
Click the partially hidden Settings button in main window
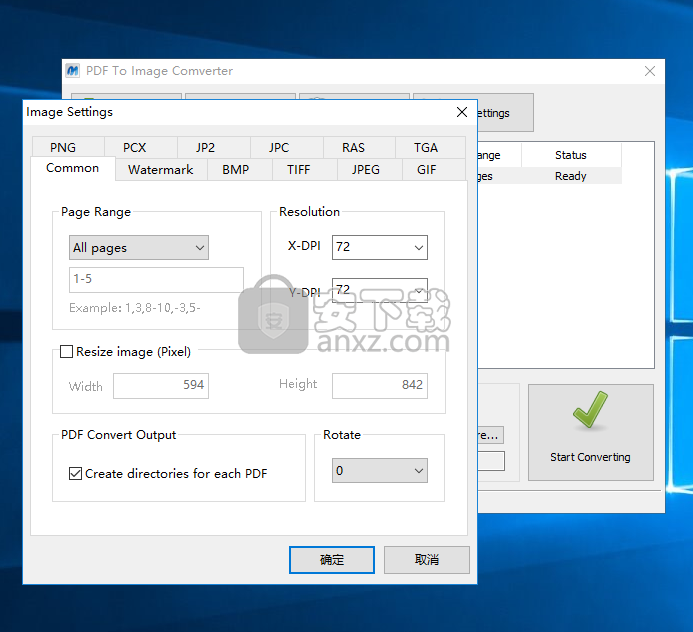coord(506,113)
